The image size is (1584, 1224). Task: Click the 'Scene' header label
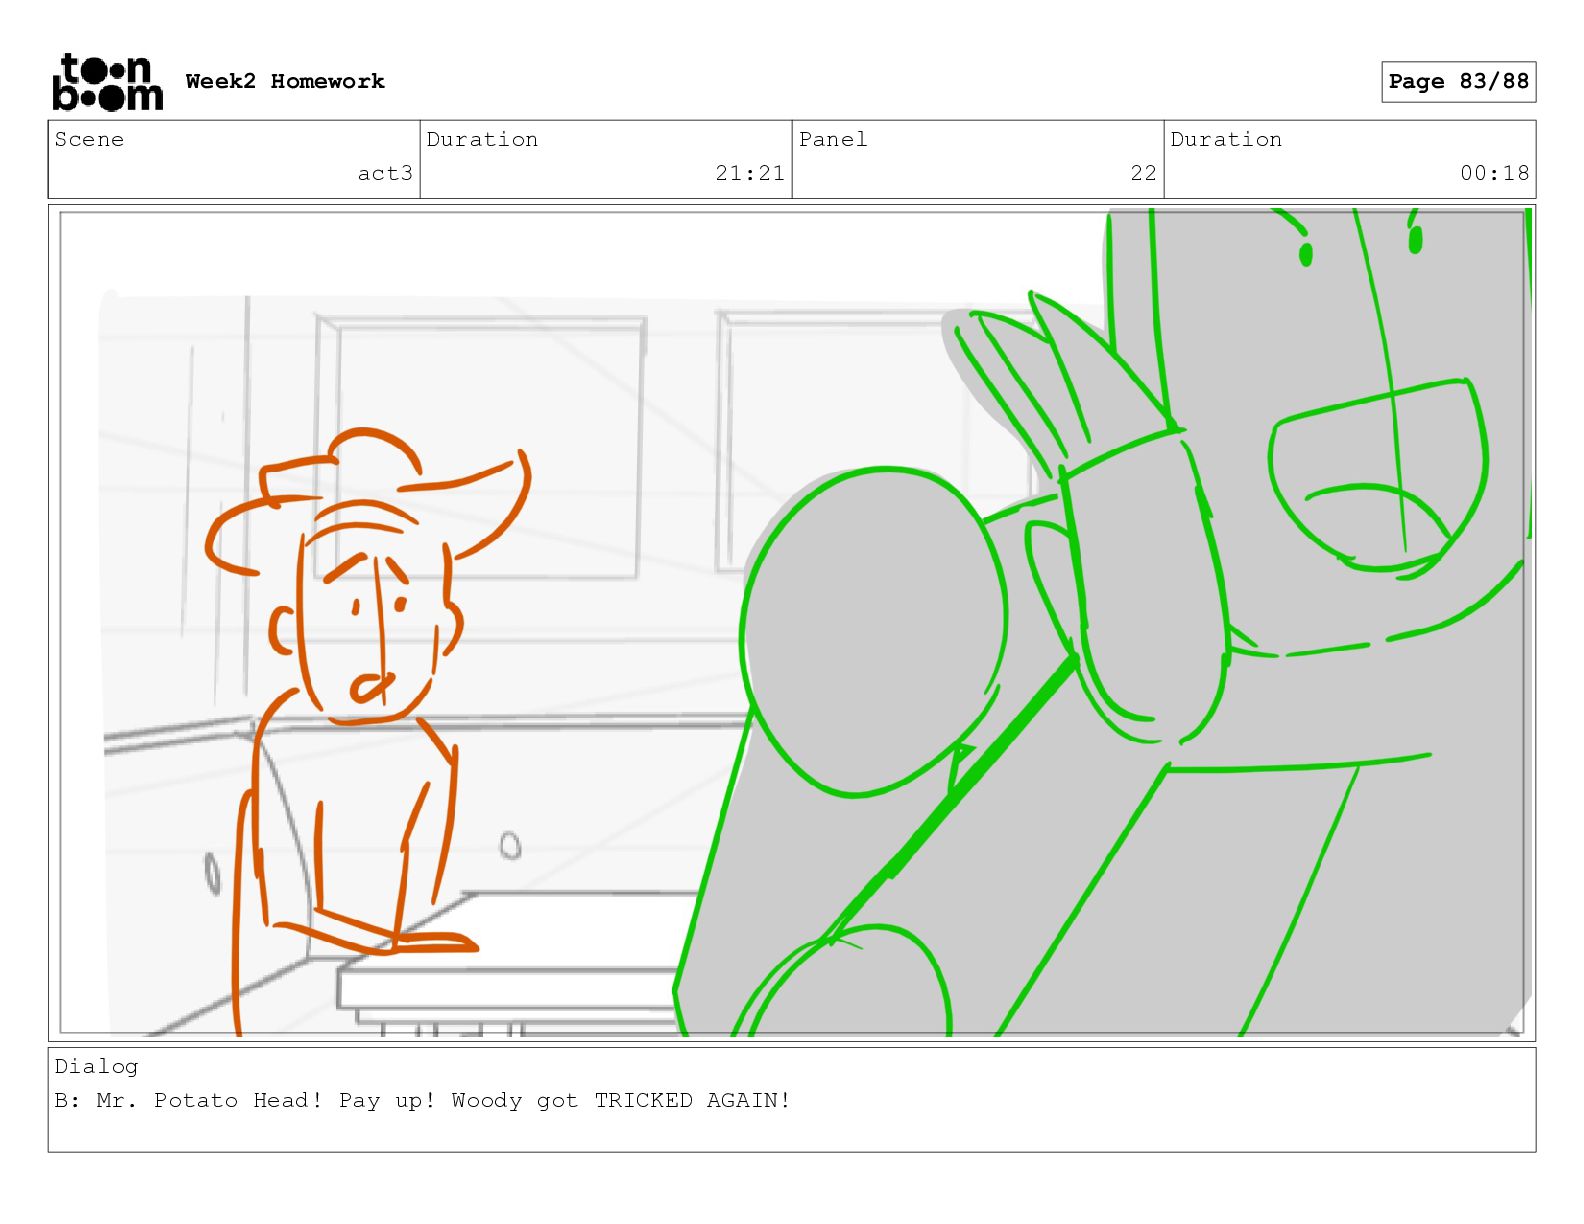89,139
